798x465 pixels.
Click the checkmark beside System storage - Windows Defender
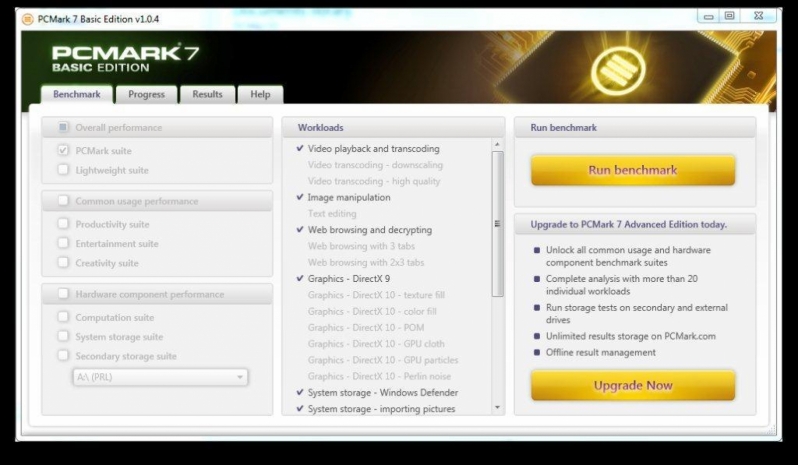(x=300, y=393)
